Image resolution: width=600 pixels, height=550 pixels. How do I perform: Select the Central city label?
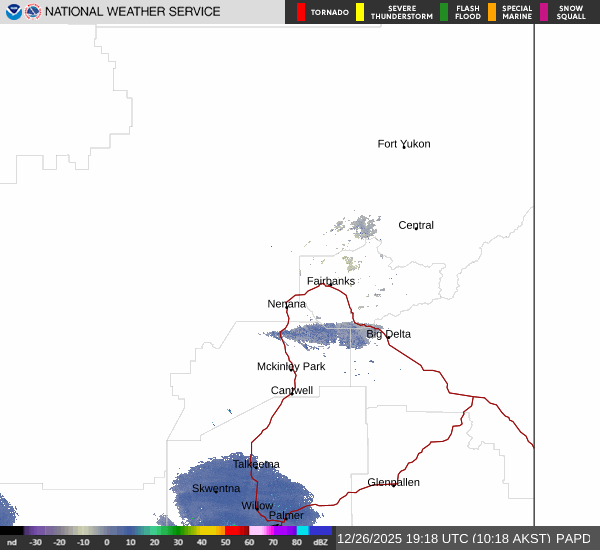[x=416, y=225]
